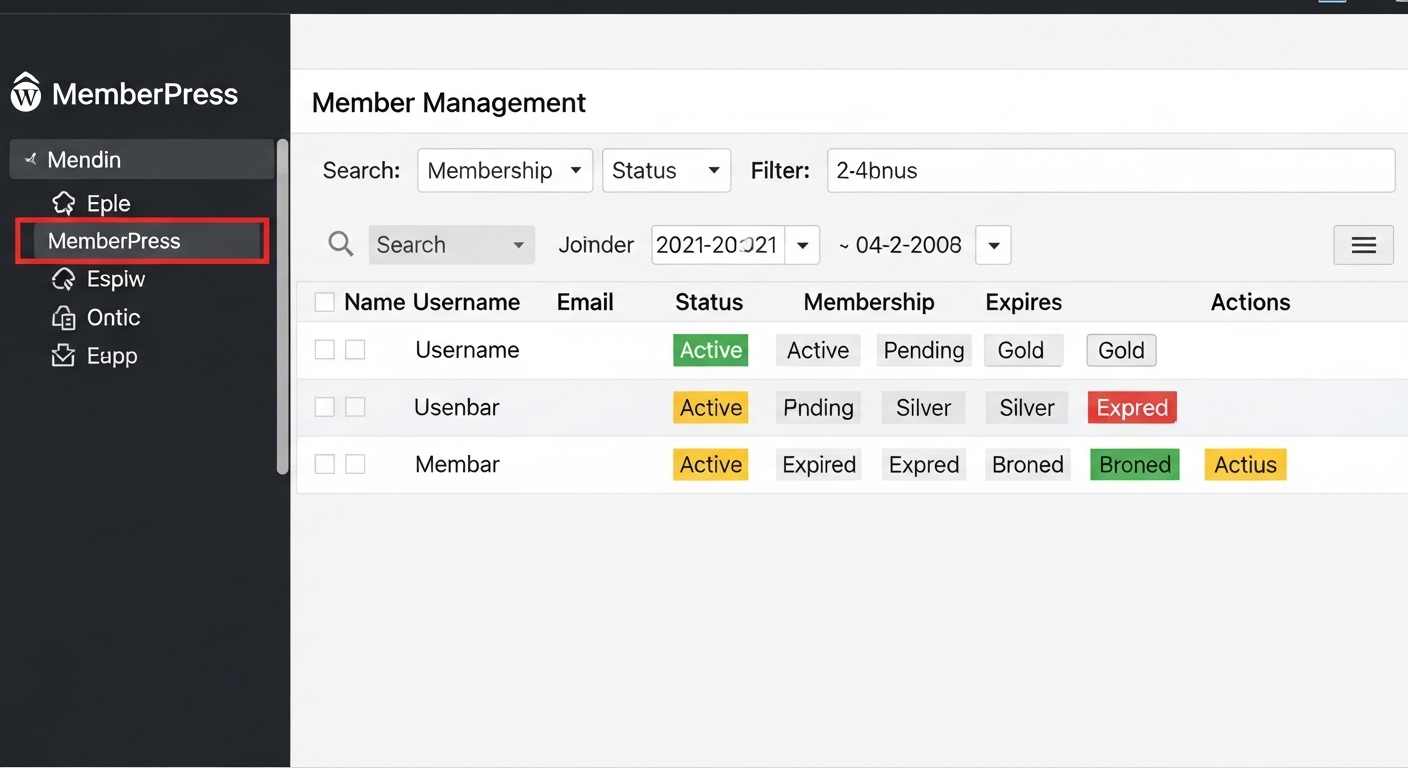
Task: Click the yellow Actius badge
Action: click(x=1245, y=464)
